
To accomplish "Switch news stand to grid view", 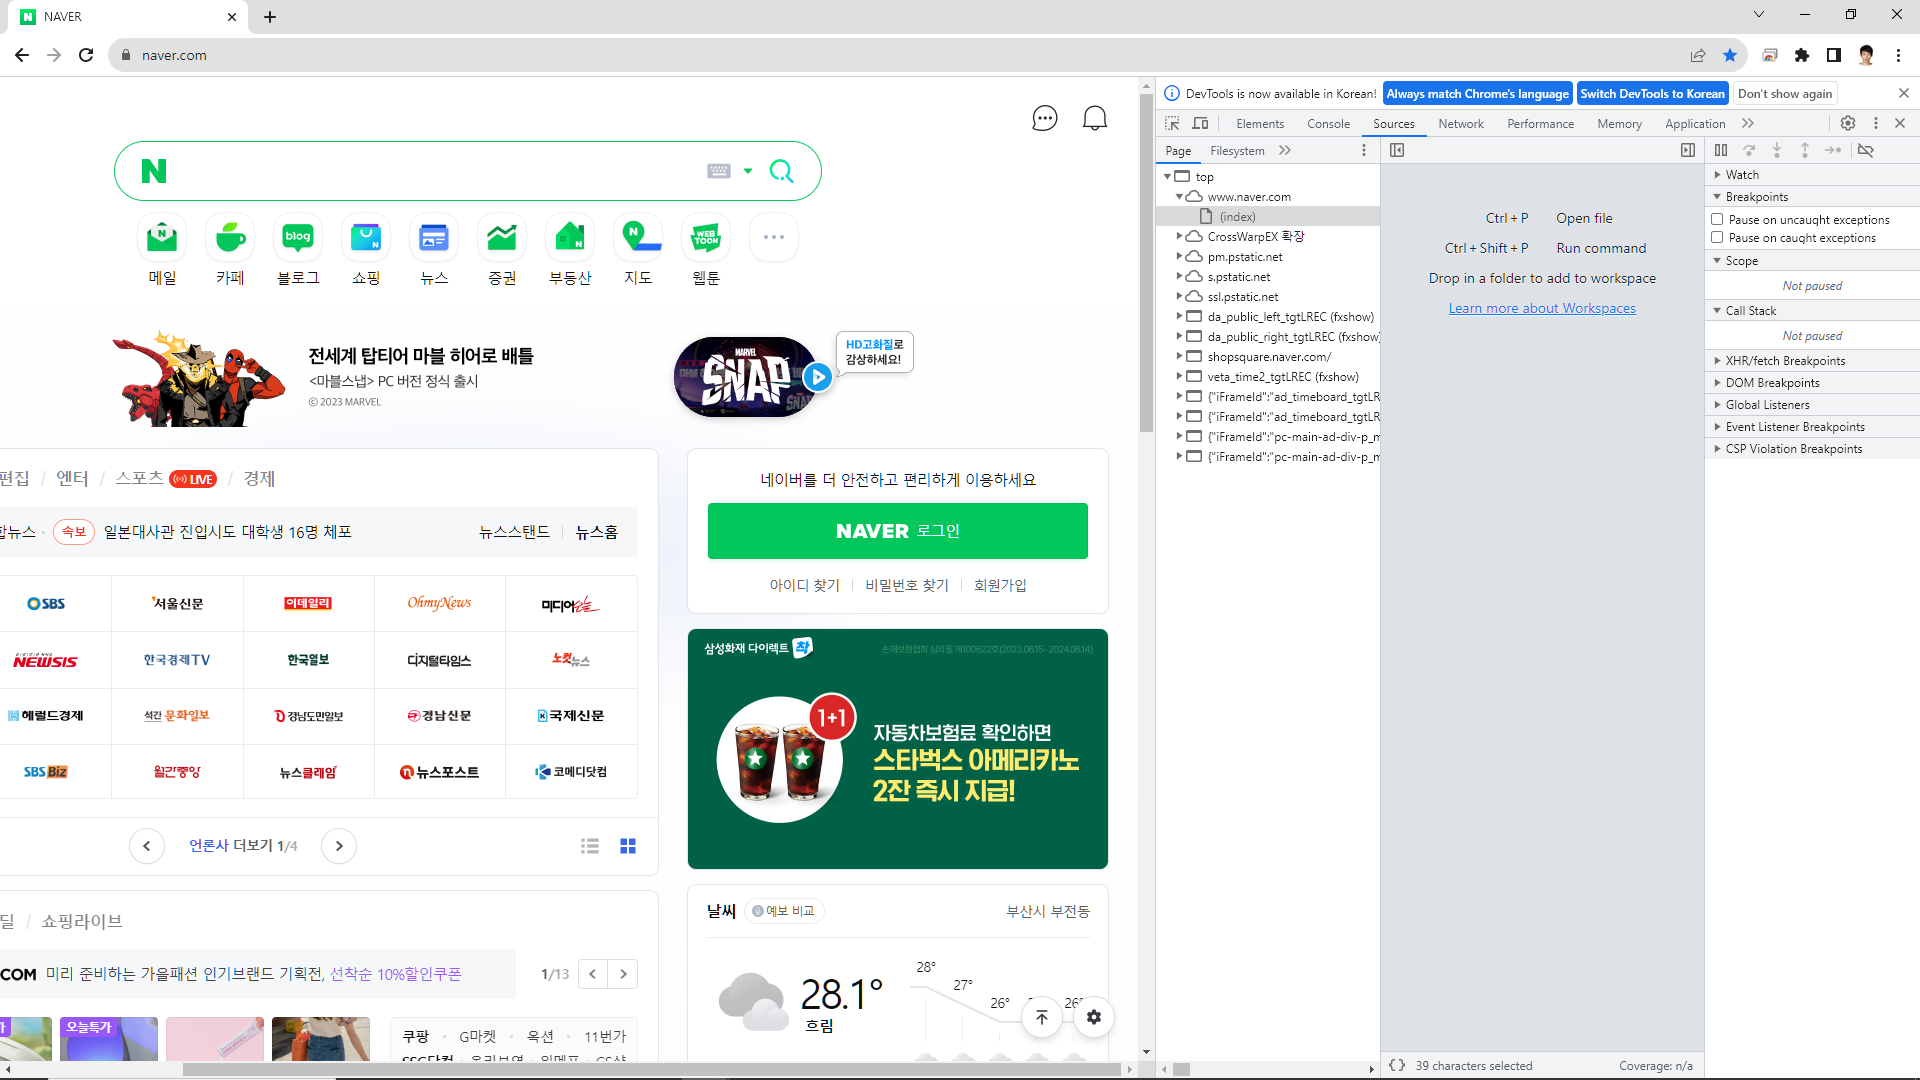I will 628,846.
